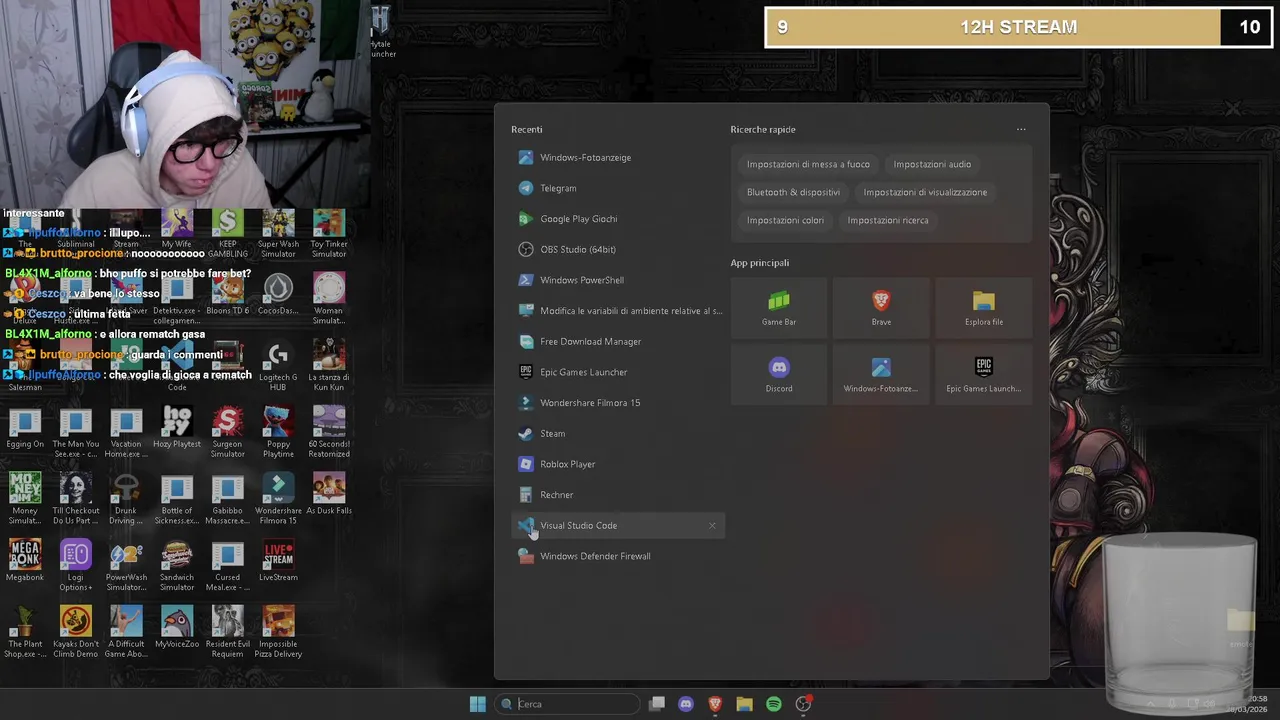Select Surgeon Simulator desktop icon

[227, 432]
